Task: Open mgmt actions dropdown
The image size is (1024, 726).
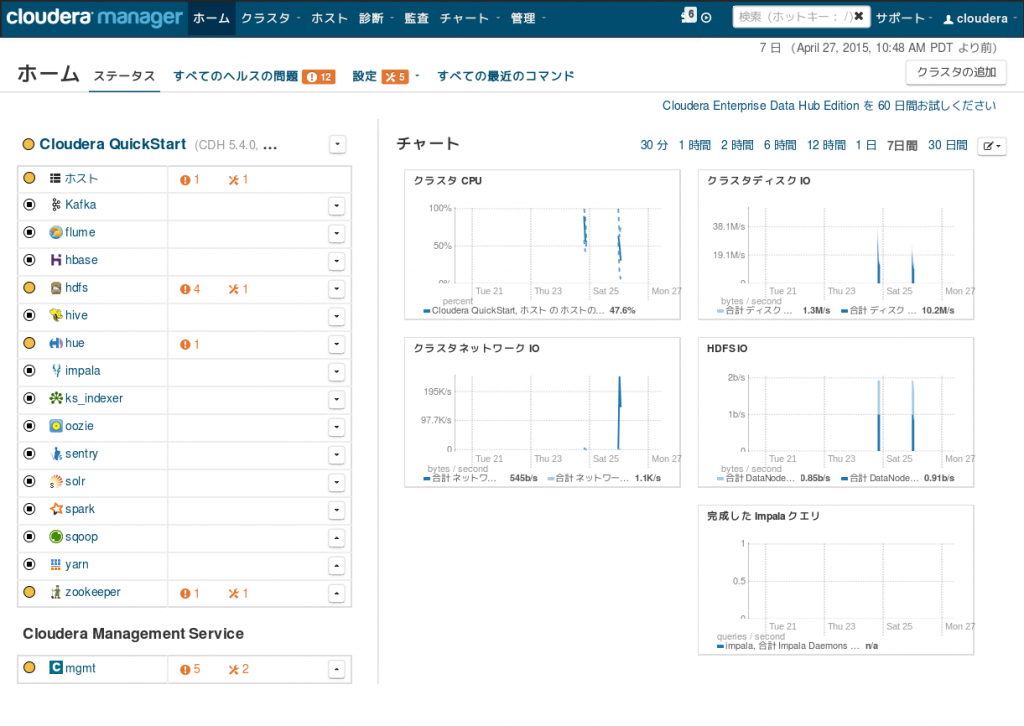Action: 336,669
